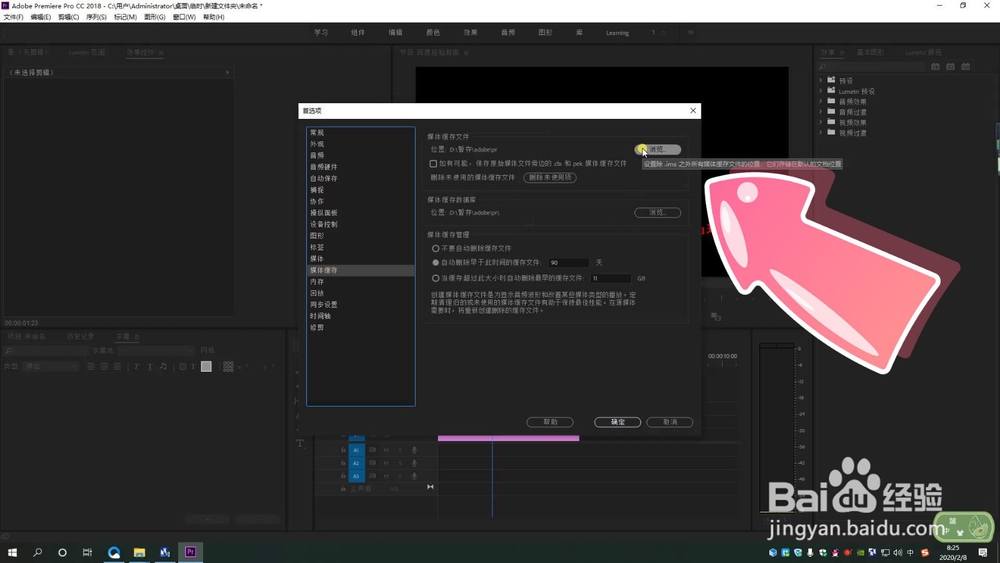Expand the 视频过渡 folder
This screenshot has width=1000, height=563.
[x=821, y=133]
